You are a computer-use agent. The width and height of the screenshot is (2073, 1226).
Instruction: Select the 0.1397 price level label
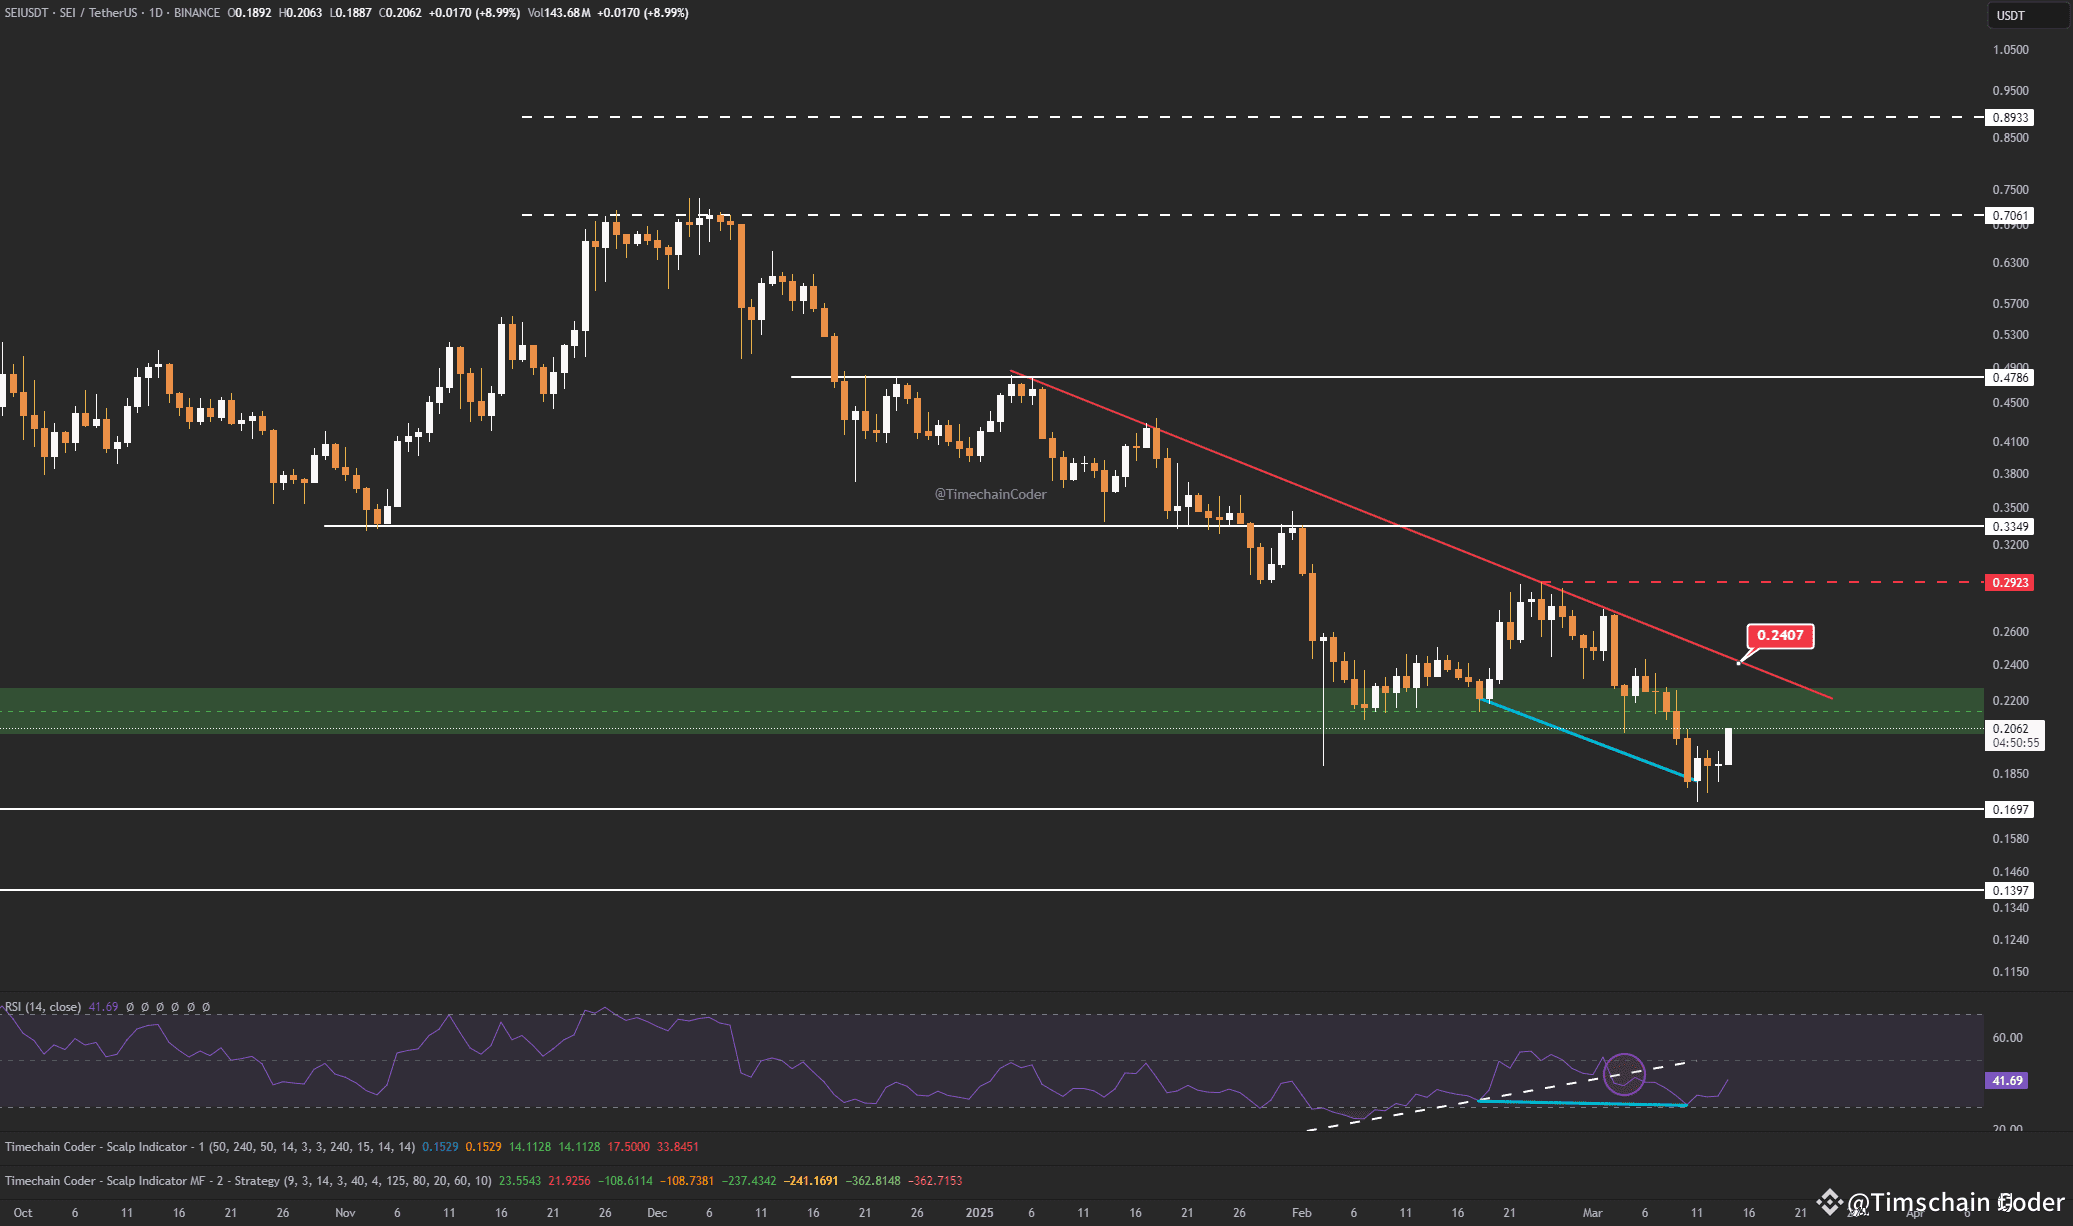click(x=2009, y=890)
